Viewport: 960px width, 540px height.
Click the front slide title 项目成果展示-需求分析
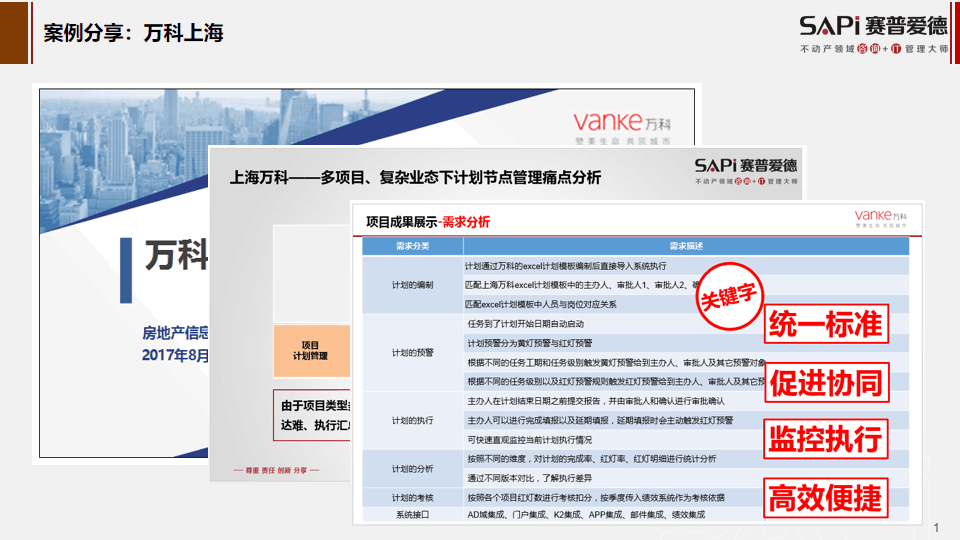coord(427,222)
